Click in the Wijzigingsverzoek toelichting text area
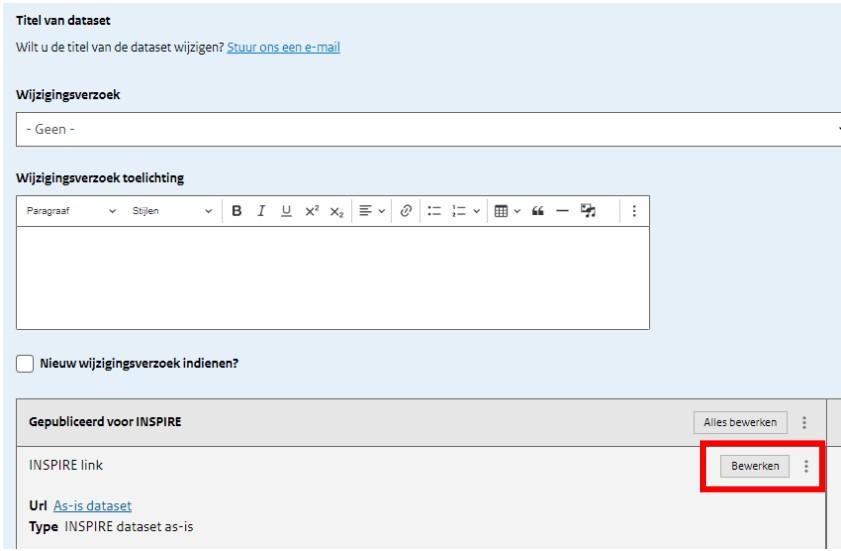Image resolution: width=841 pixels, height=551 pixels. coord(333,278)
